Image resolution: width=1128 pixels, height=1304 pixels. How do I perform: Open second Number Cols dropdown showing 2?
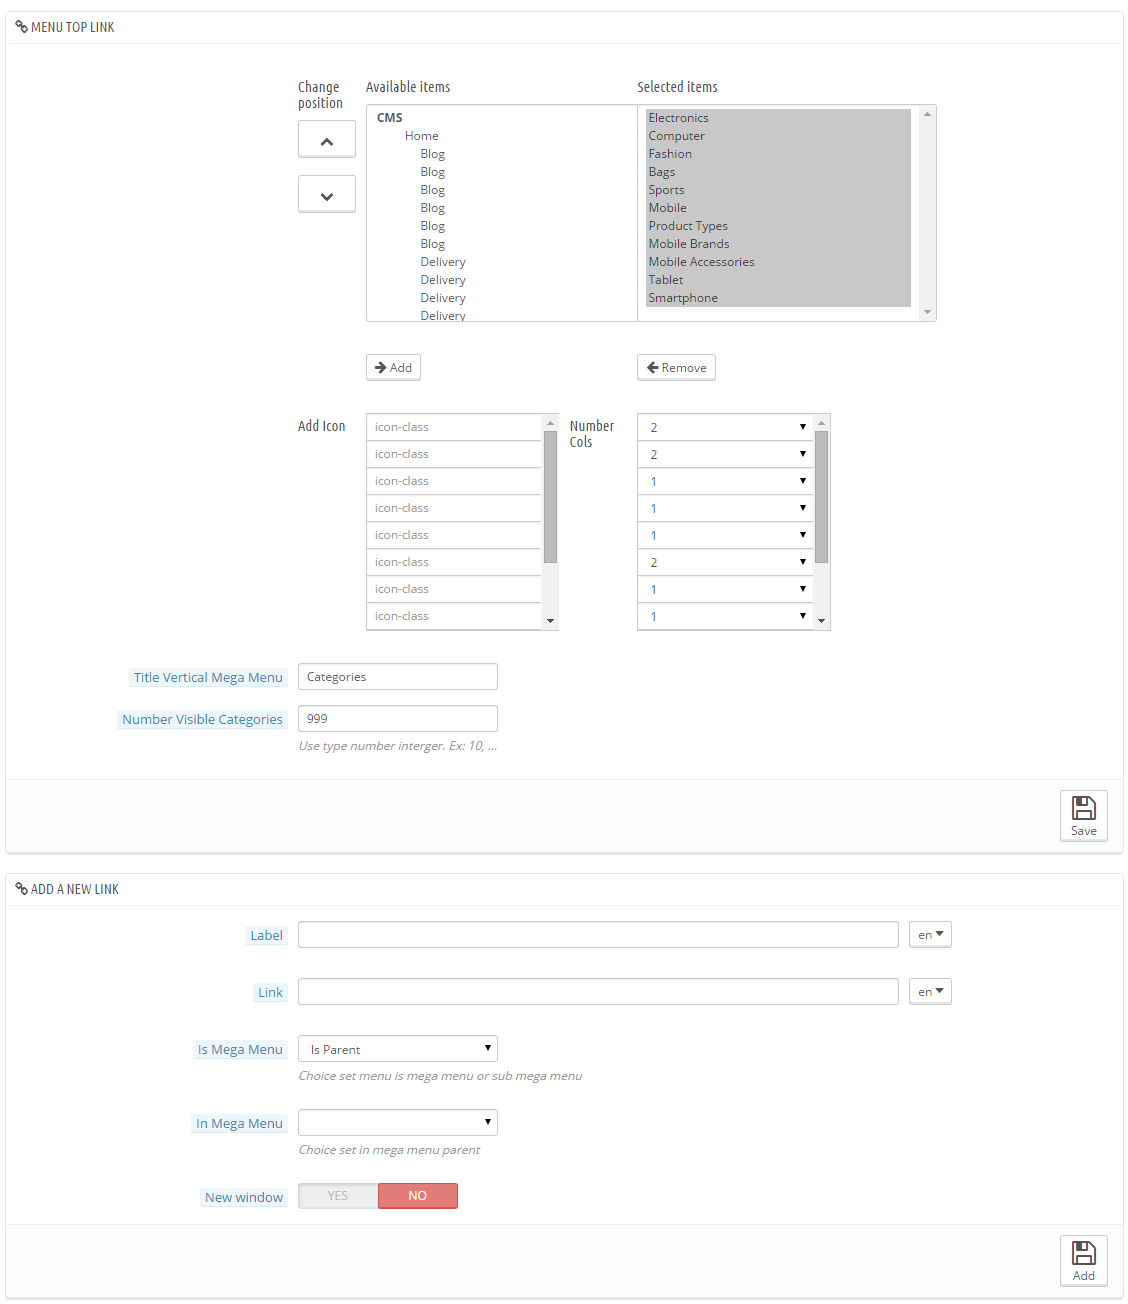coord(725,454)
